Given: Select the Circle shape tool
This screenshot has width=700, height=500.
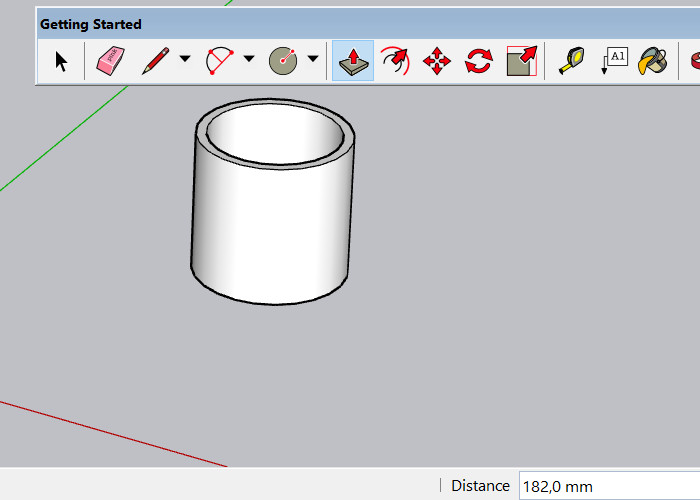Looking at the screenshot, I should click(283, 61).
